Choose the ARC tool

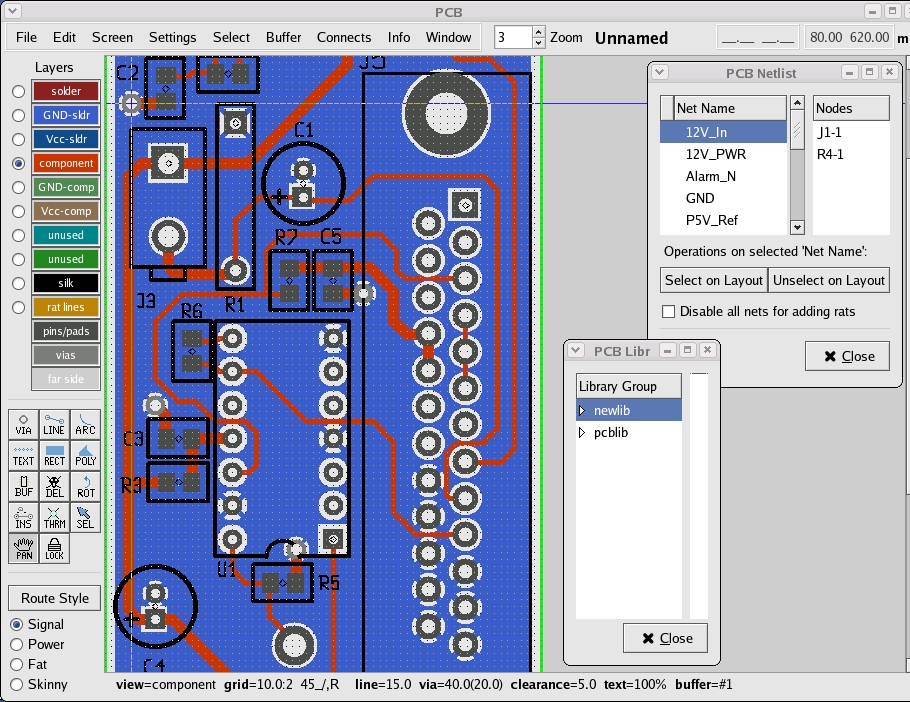tap(86, 424)
